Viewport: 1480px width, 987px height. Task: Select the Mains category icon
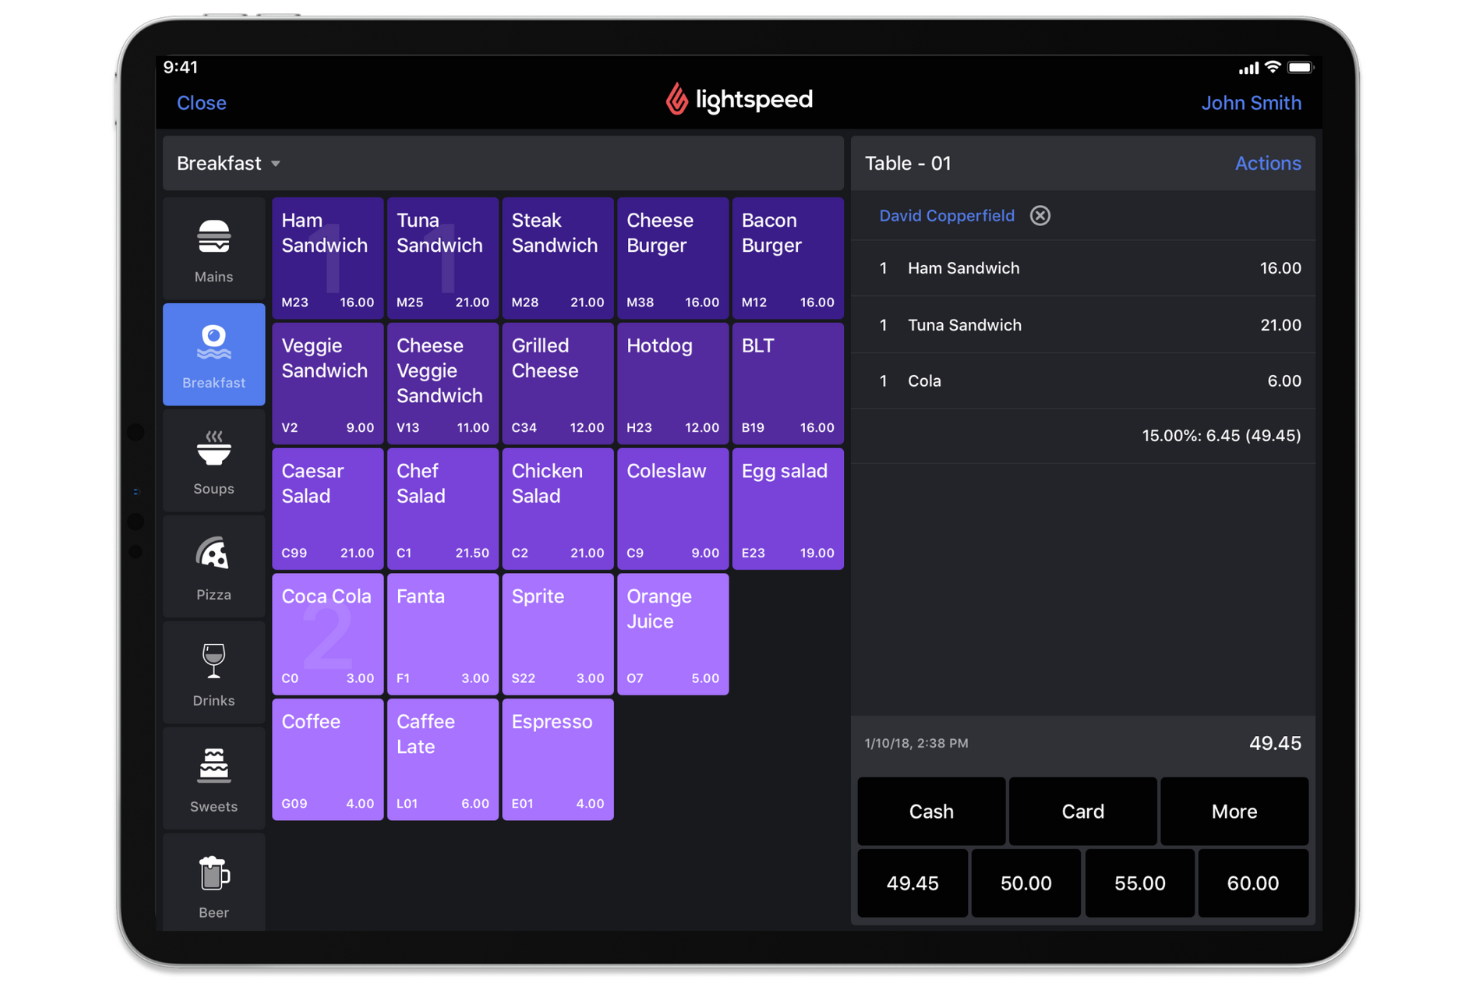(x=213, y=248)
